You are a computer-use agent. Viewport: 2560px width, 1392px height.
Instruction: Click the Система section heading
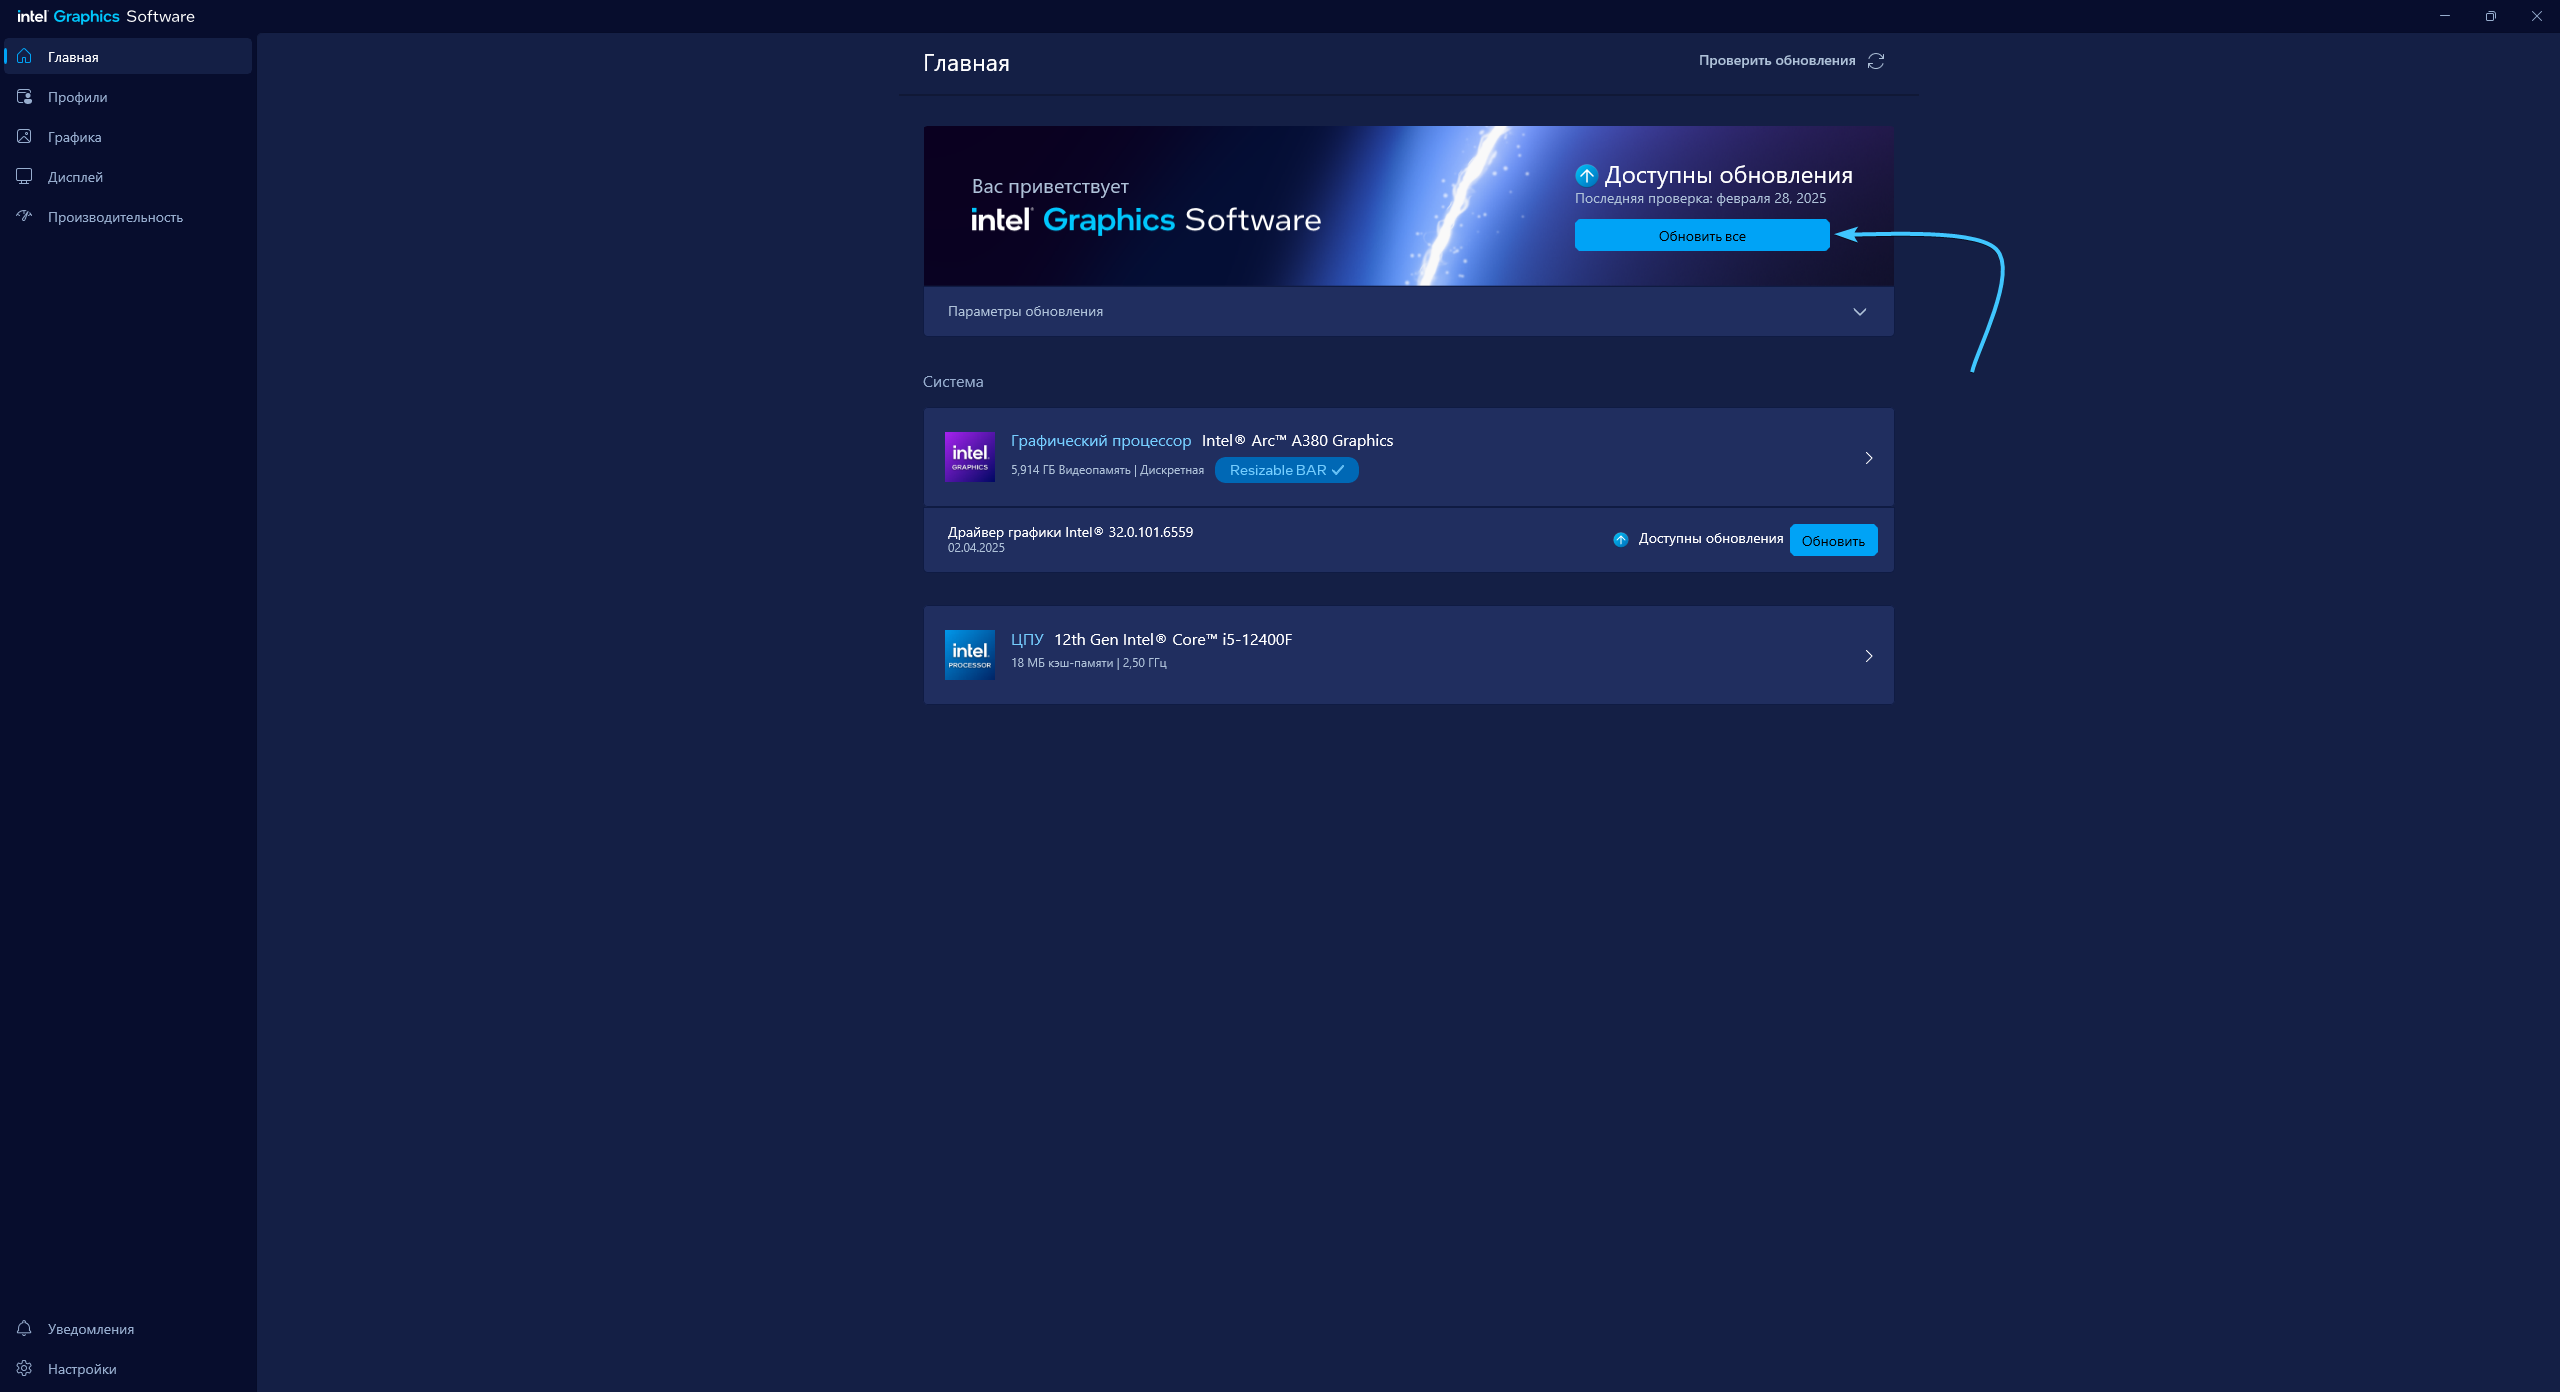pyautogui.click(x=953, y=381)
